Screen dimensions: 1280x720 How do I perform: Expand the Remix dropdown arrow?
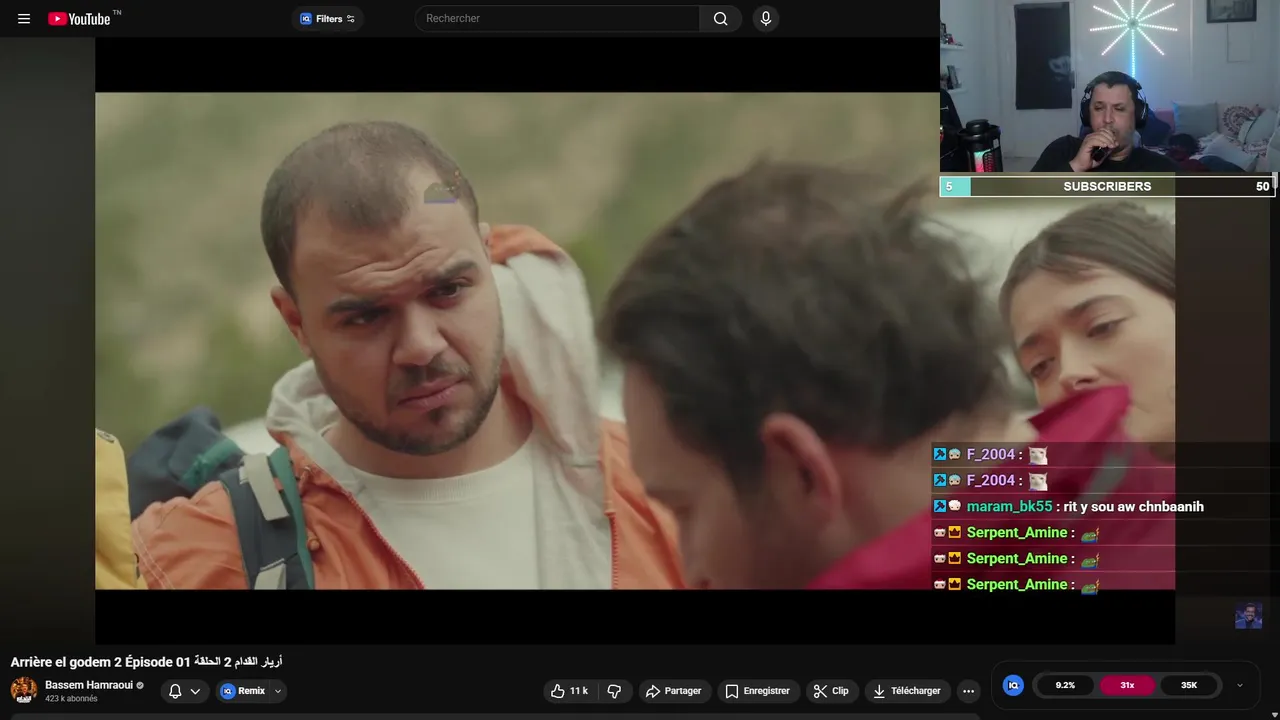pos(278,691)
